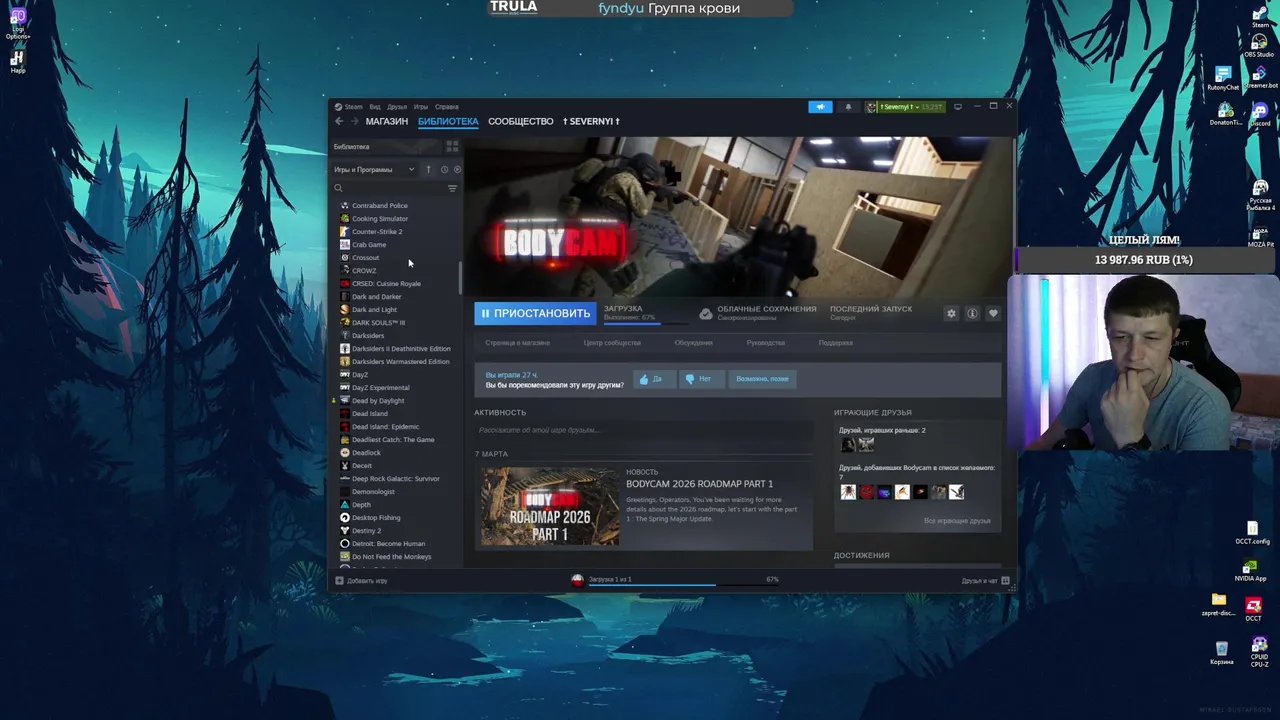Select Counter-Strike 2 in library list
Image resolution: width=1280 pixels, height=720 pixels.
tap(377, 232)
